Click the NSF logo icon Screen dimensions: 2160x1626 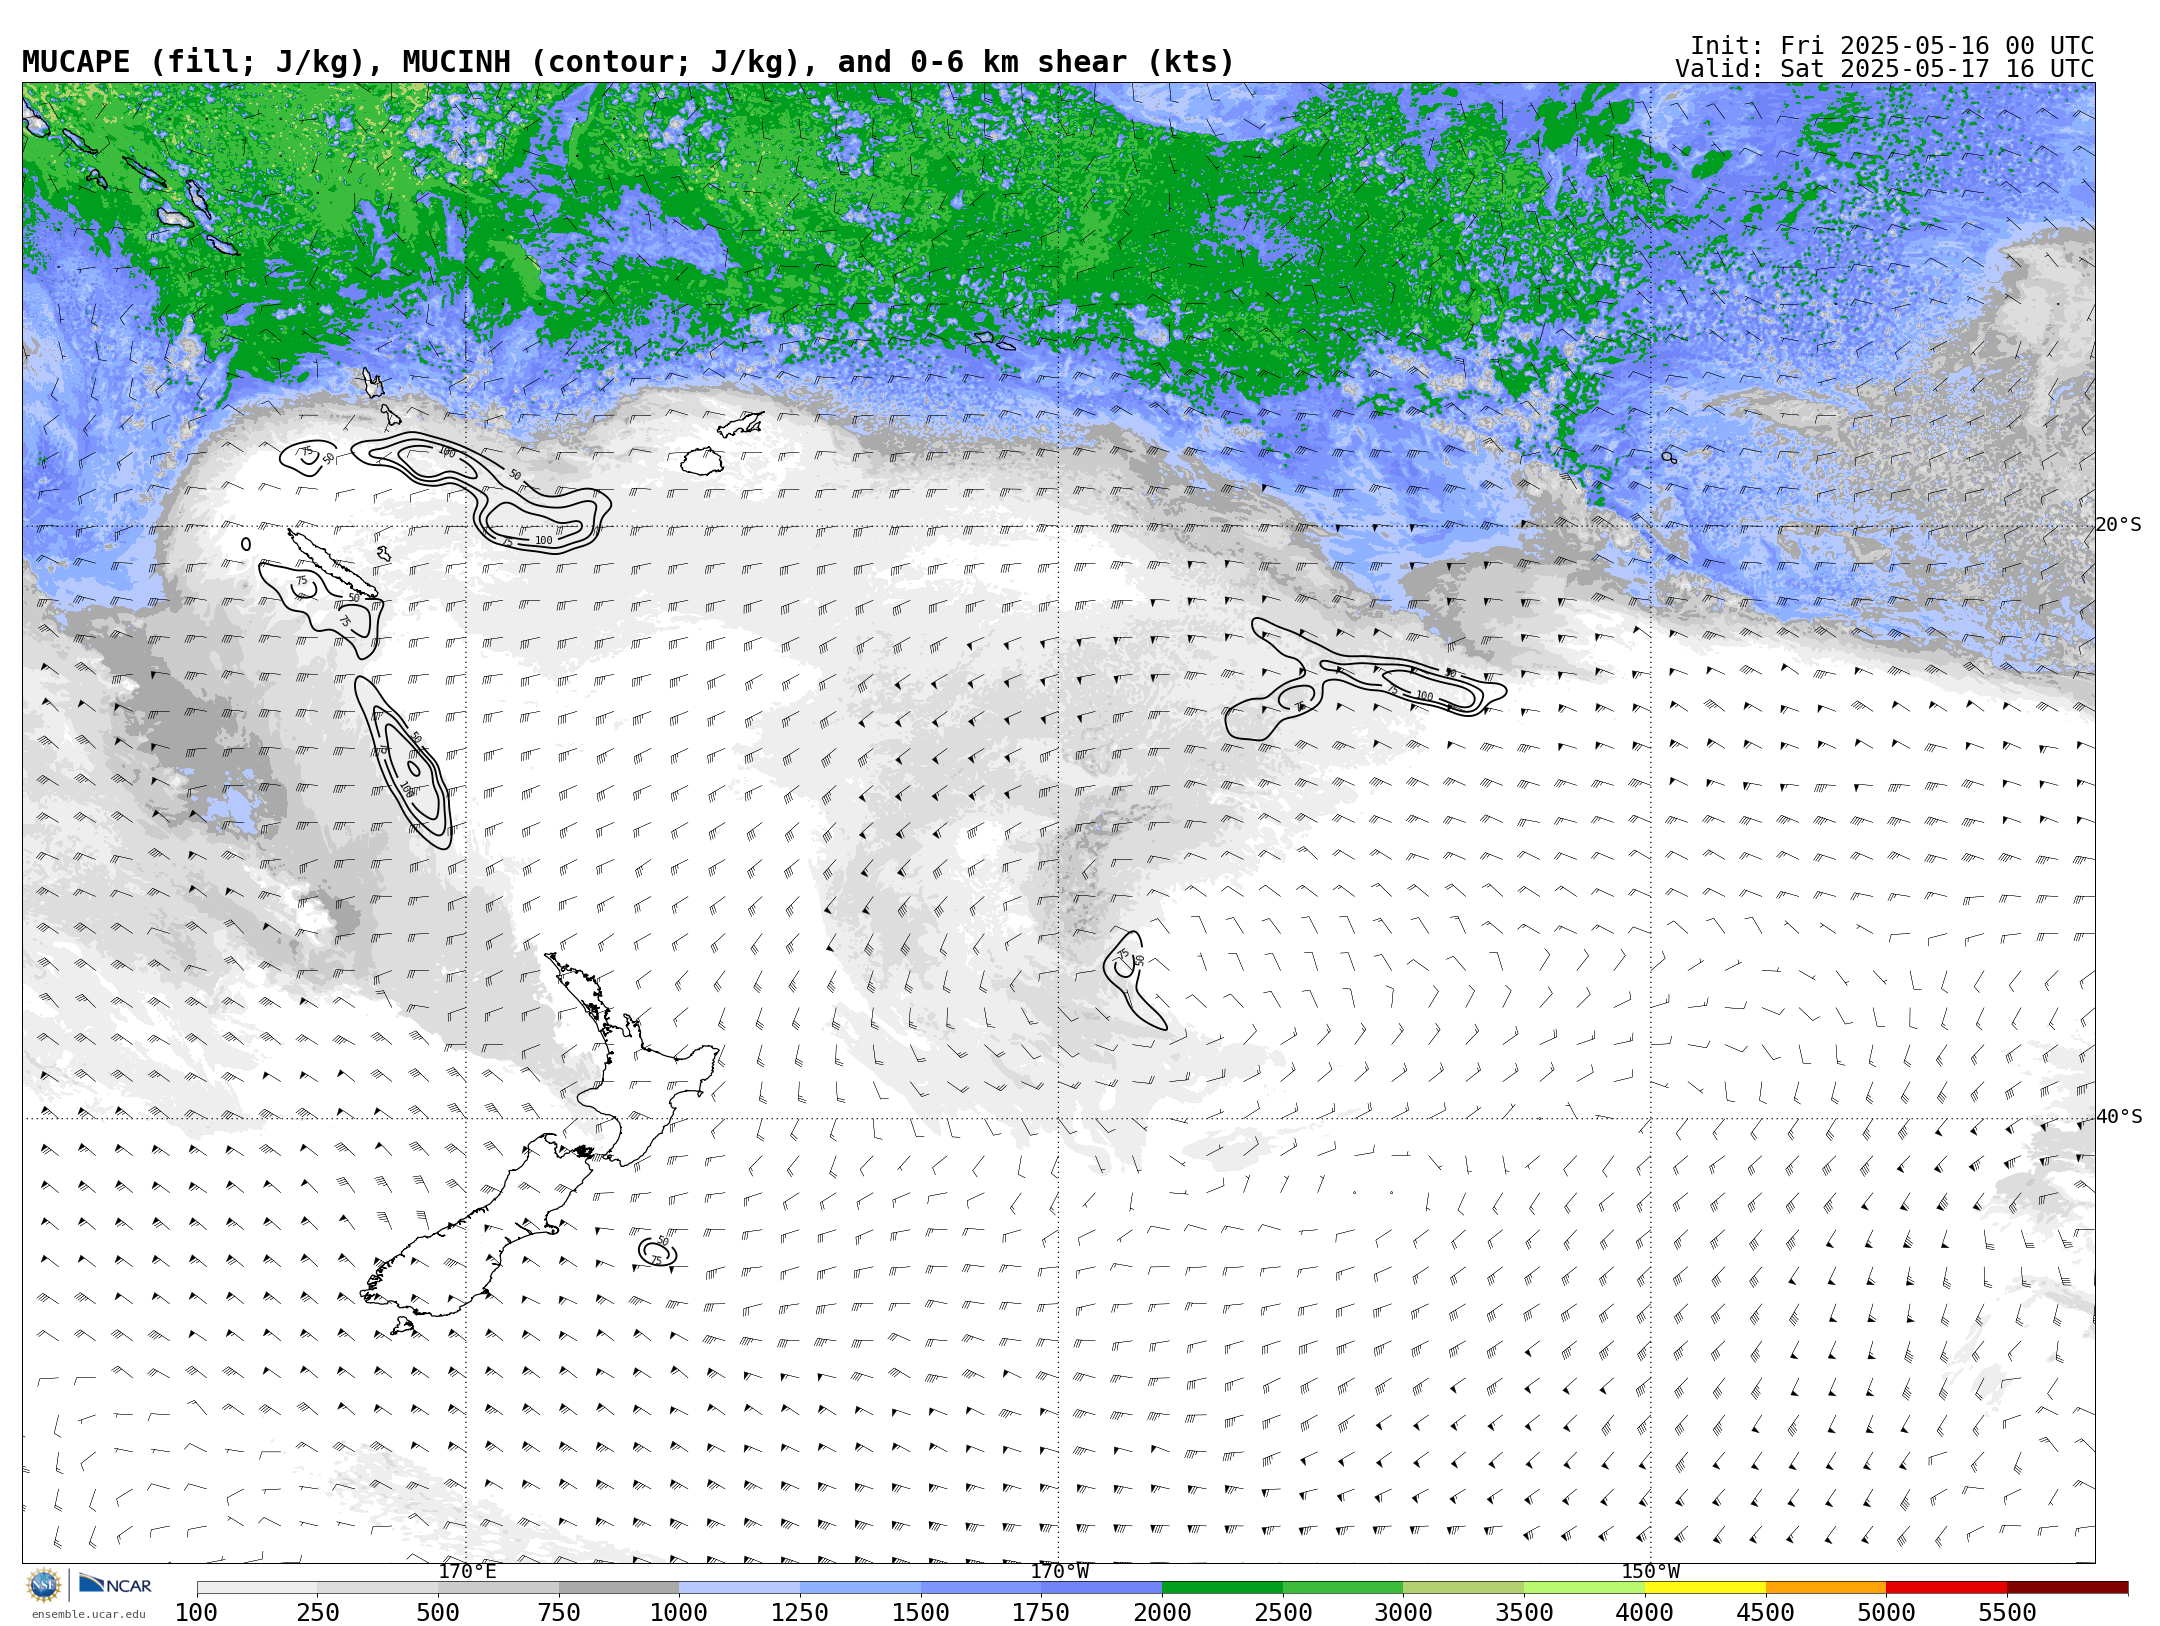pos(44,1585)
